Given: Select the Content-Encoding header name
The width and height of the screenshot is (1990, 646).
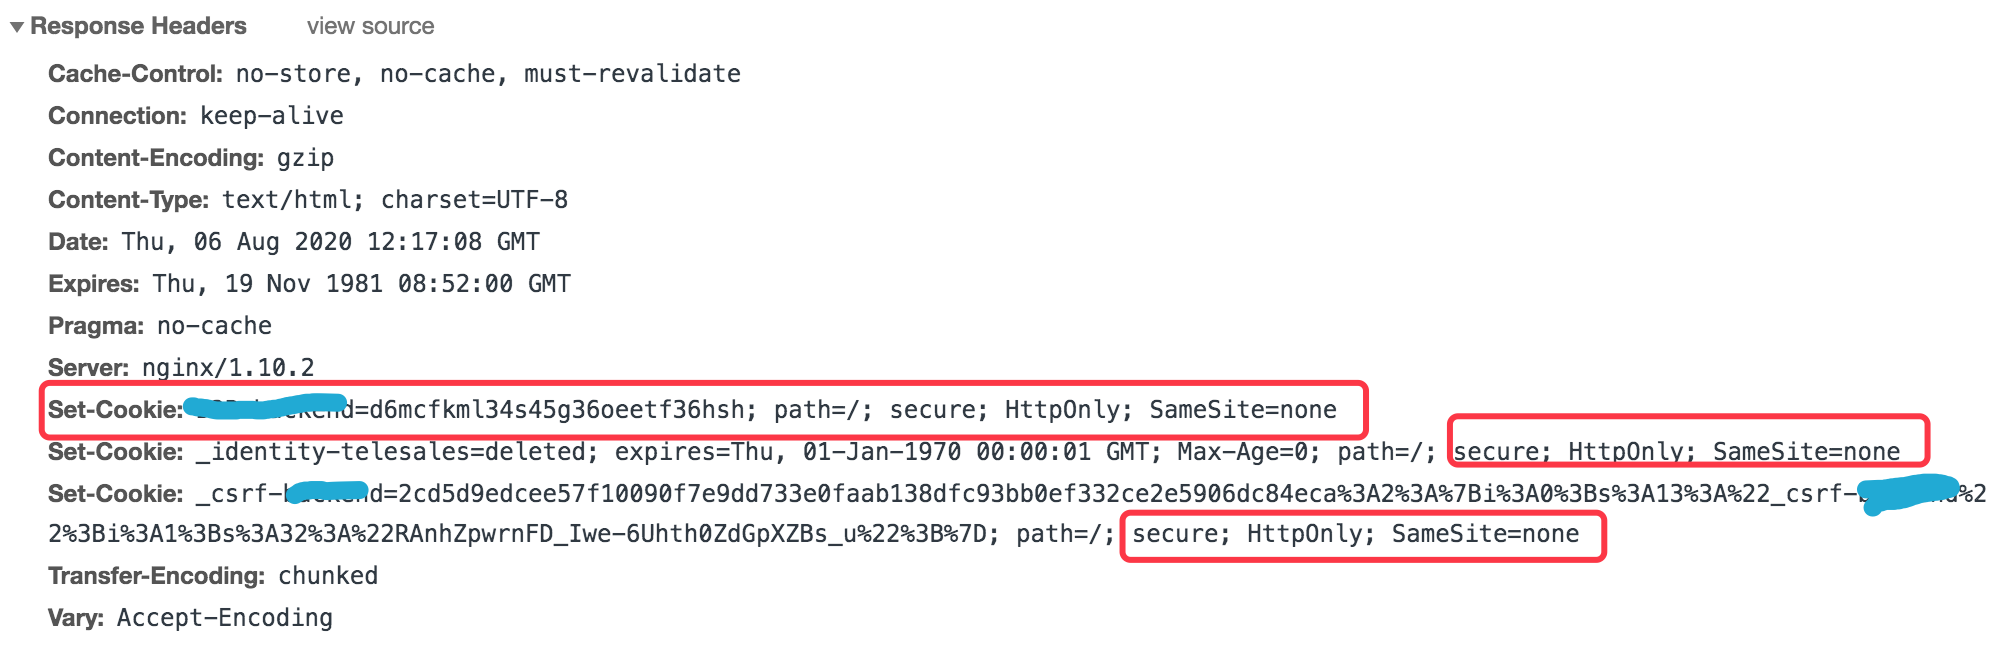Looking at the screenshot, I should tap(156, 158).
